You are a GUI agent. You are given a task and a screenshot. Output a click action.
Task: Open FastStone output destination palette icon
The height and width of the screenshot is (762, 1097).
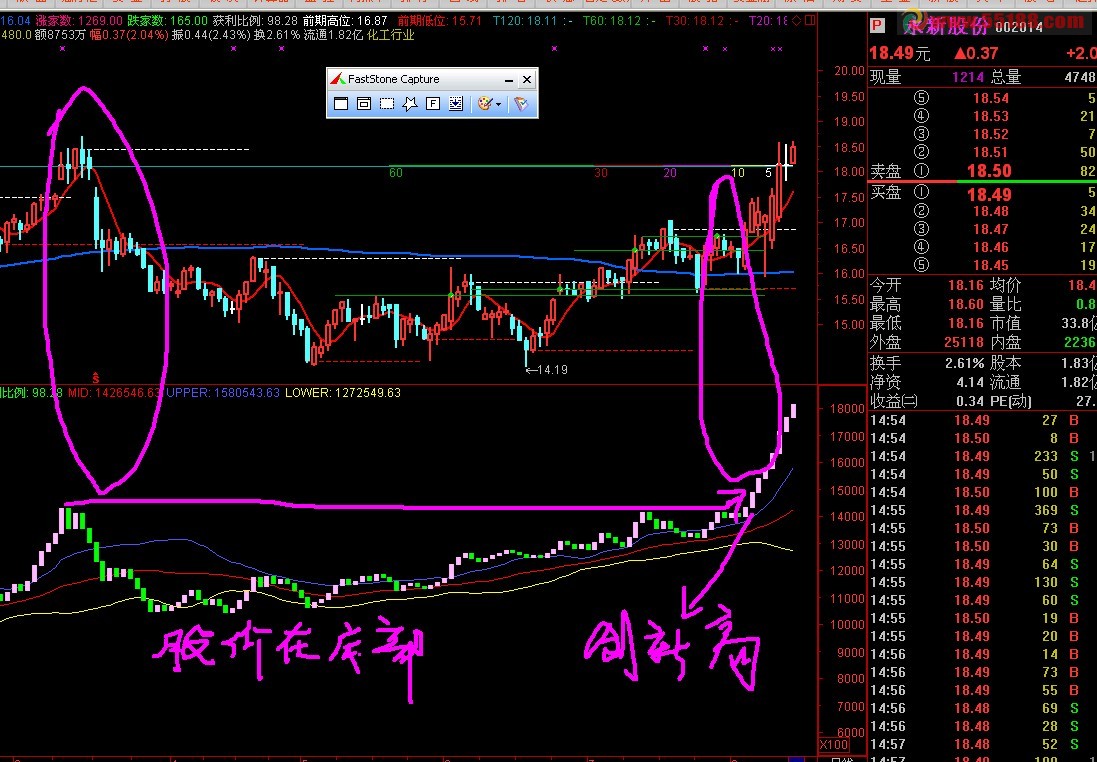(x=485, y=104)
